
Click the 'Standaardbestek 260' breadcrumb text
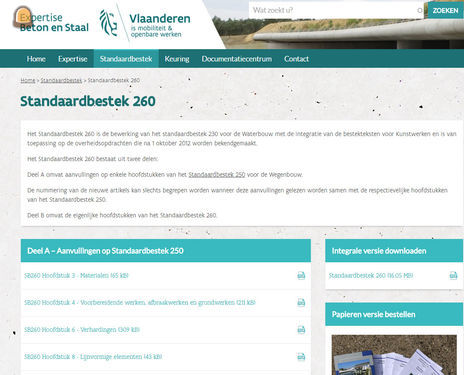[114, 80]
